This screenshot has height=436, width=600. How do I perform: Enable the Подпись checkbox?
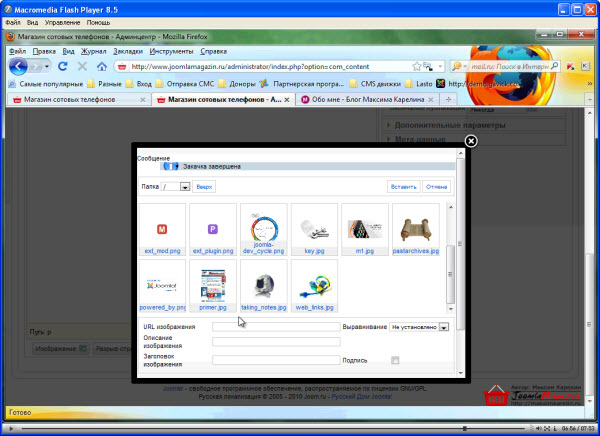point(396,360)
